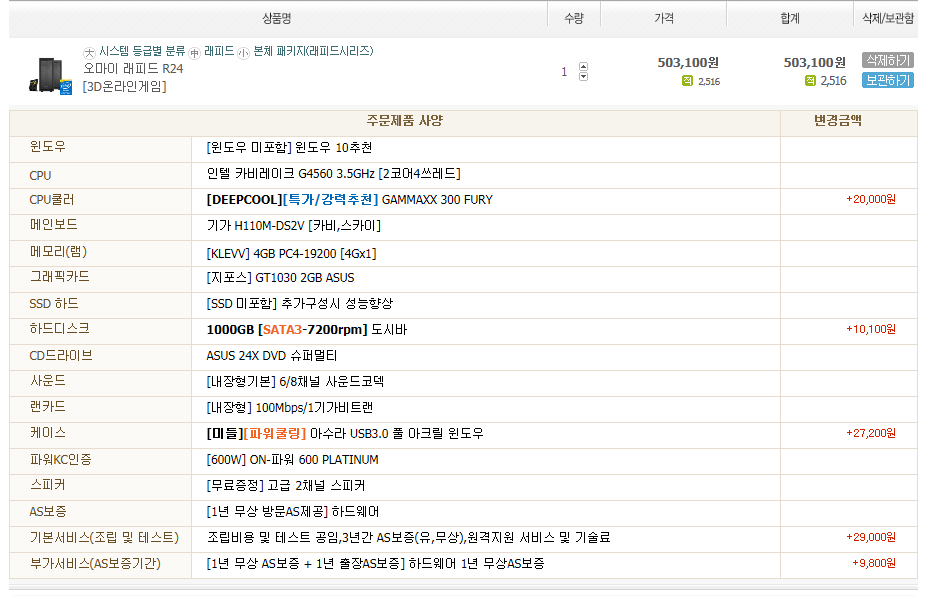Click the 大 category level icon

[89, 53]
